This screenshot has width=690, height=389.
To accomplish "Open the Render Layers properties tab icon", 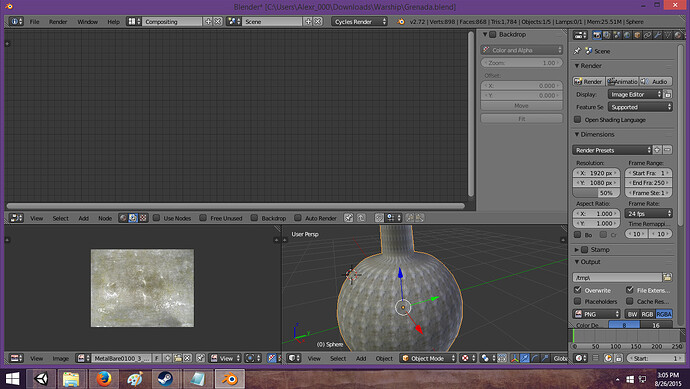I will tap(607, 35).
